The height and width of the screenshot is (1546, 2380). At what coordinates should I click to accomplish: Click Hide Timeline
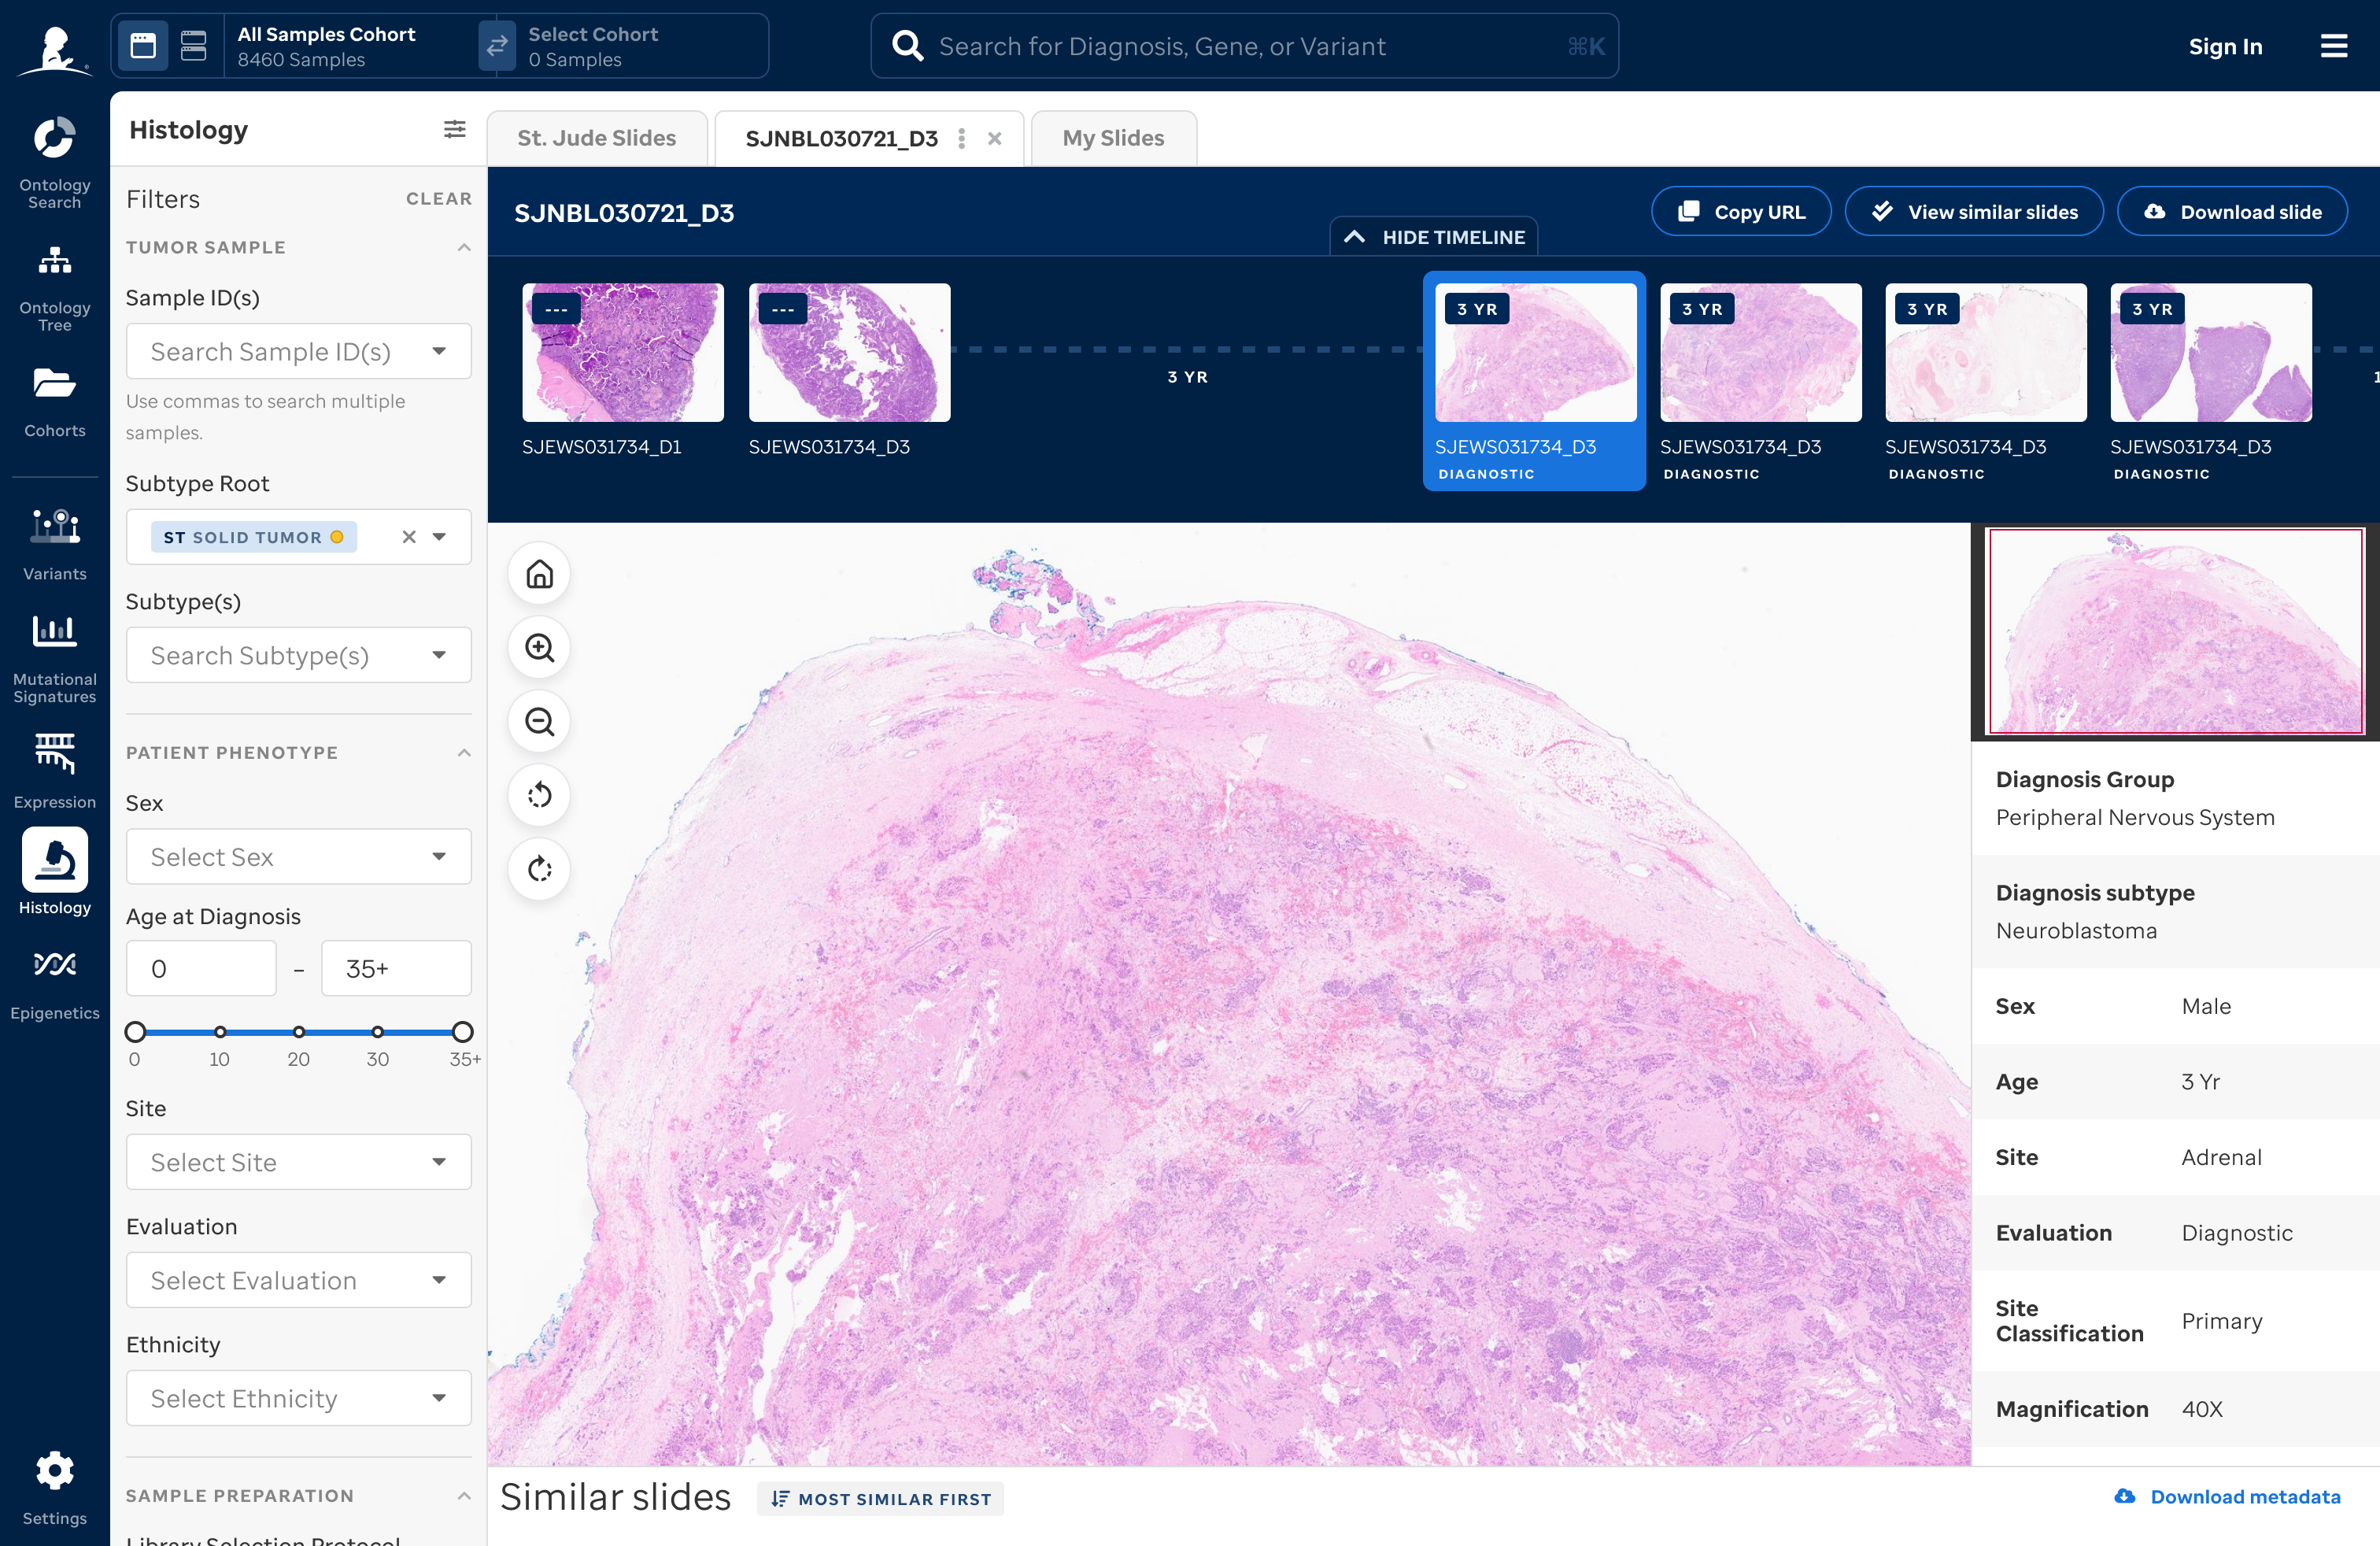(x=1434, y=237)
